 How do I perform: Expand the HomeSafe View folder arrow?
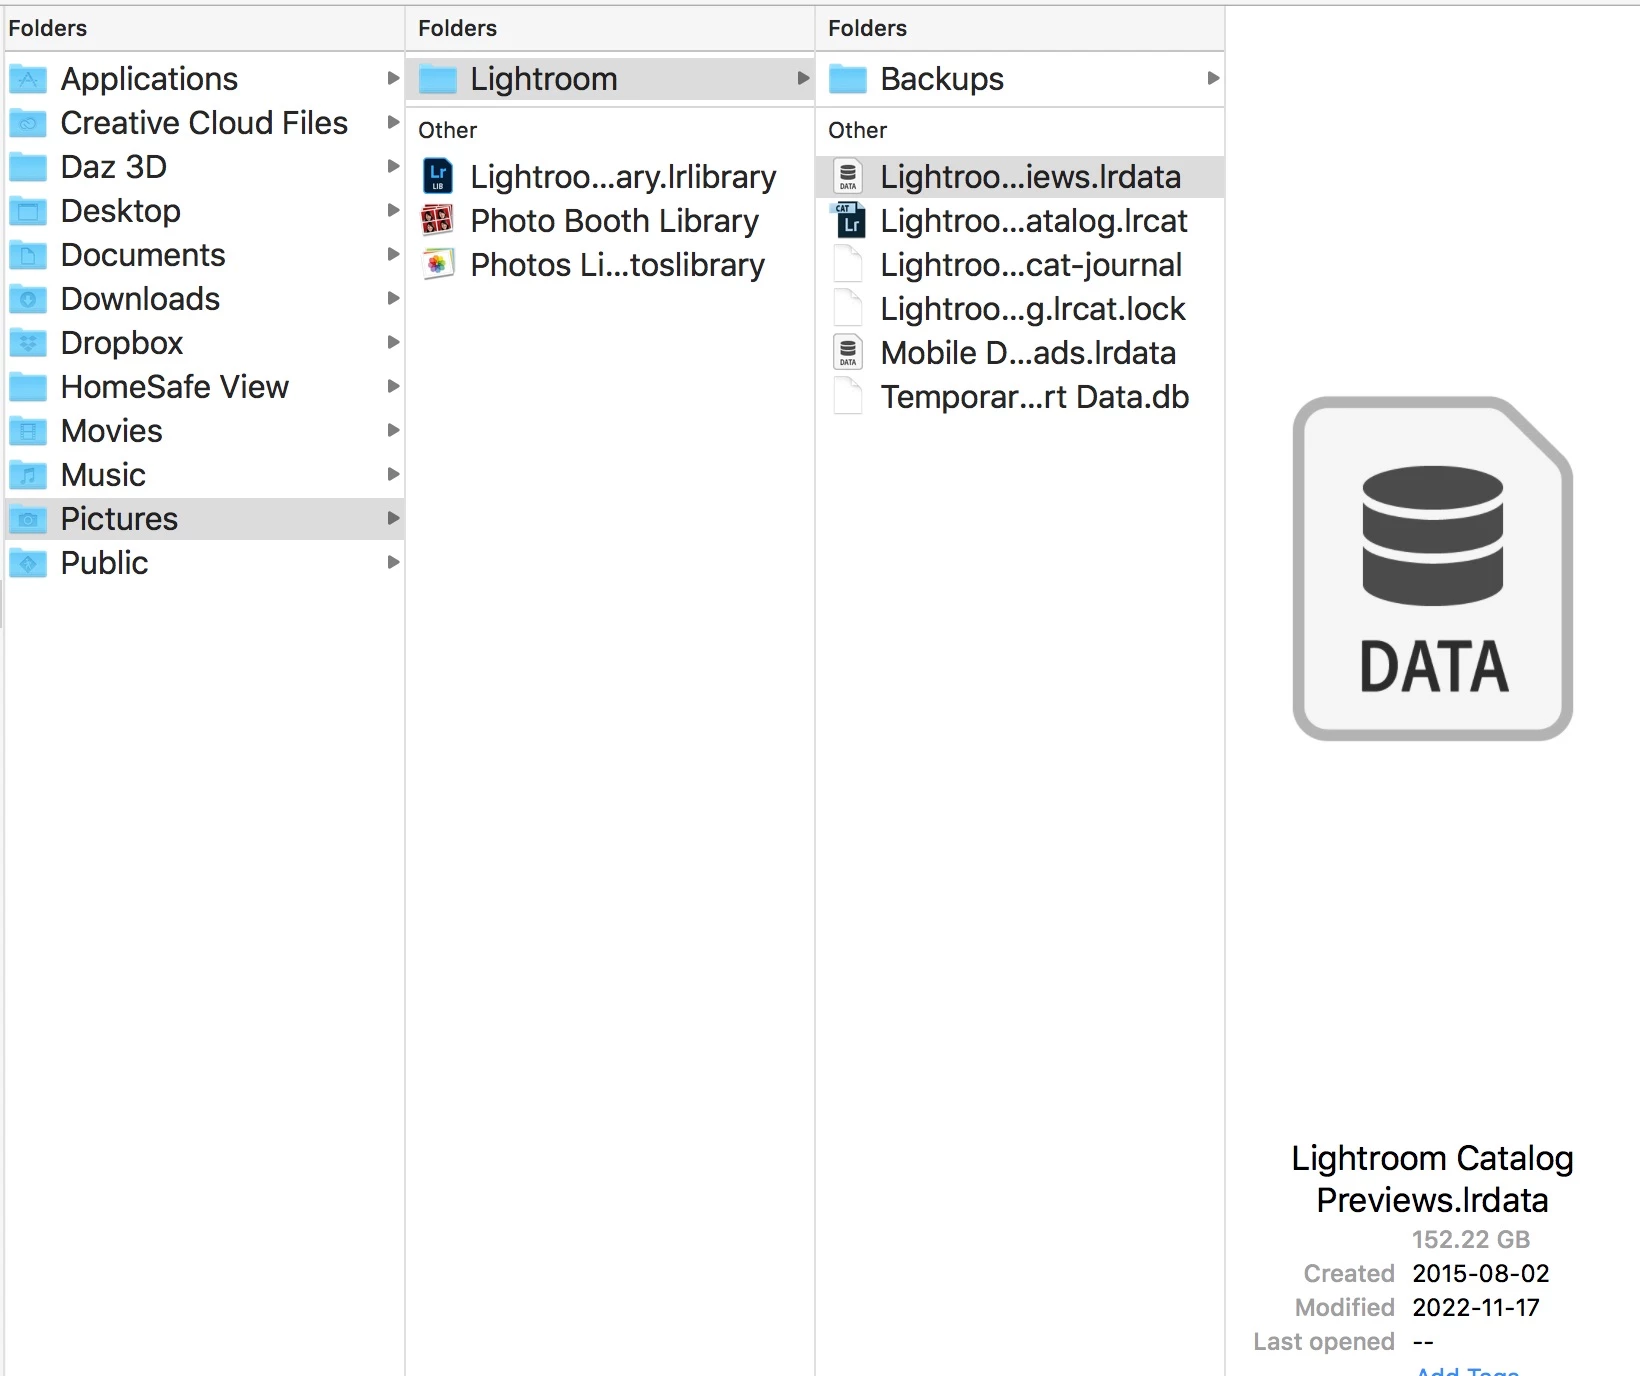point(393,386)
